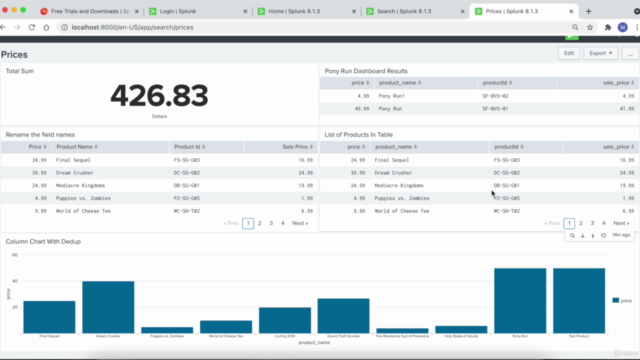Close the Search | Splunk tab
Screen dimensions: 640x360
tap(462, 11)
